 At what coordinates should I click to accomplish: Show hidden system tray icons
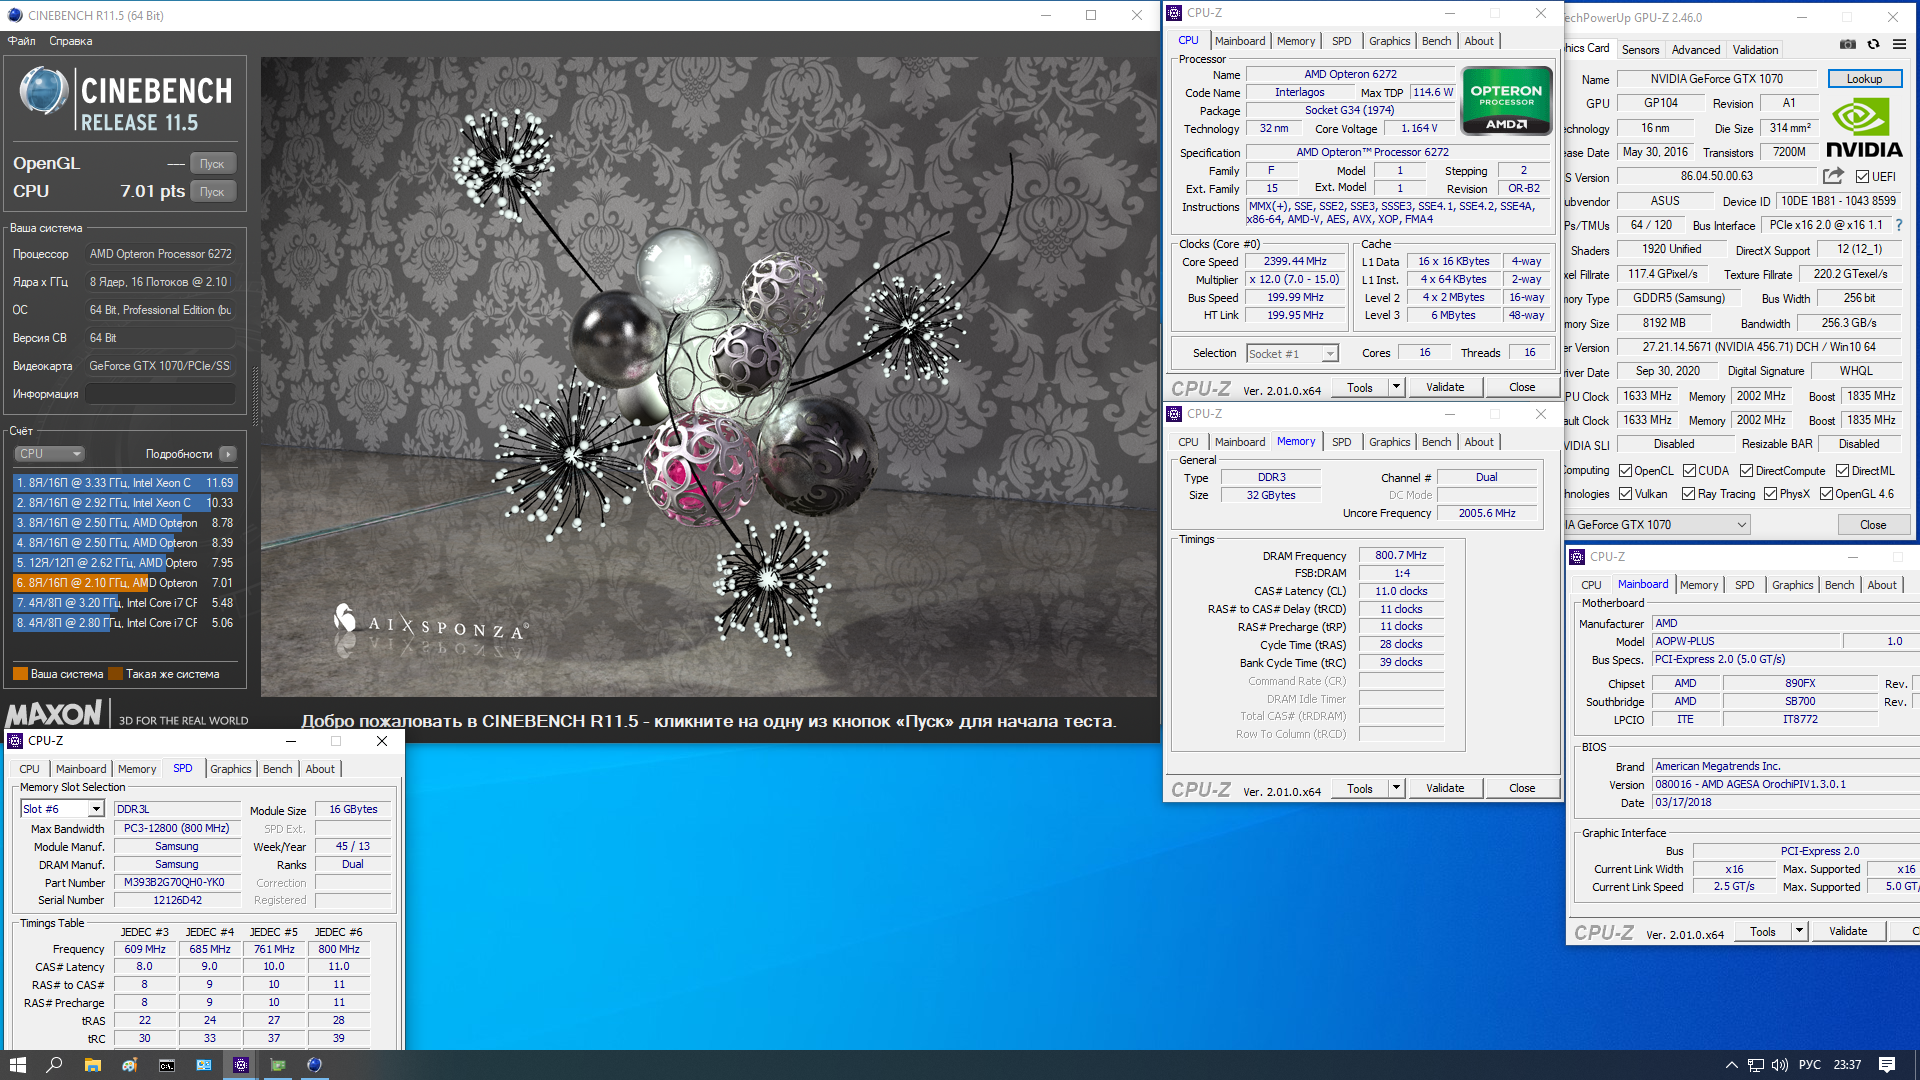click(1732, 1065)
